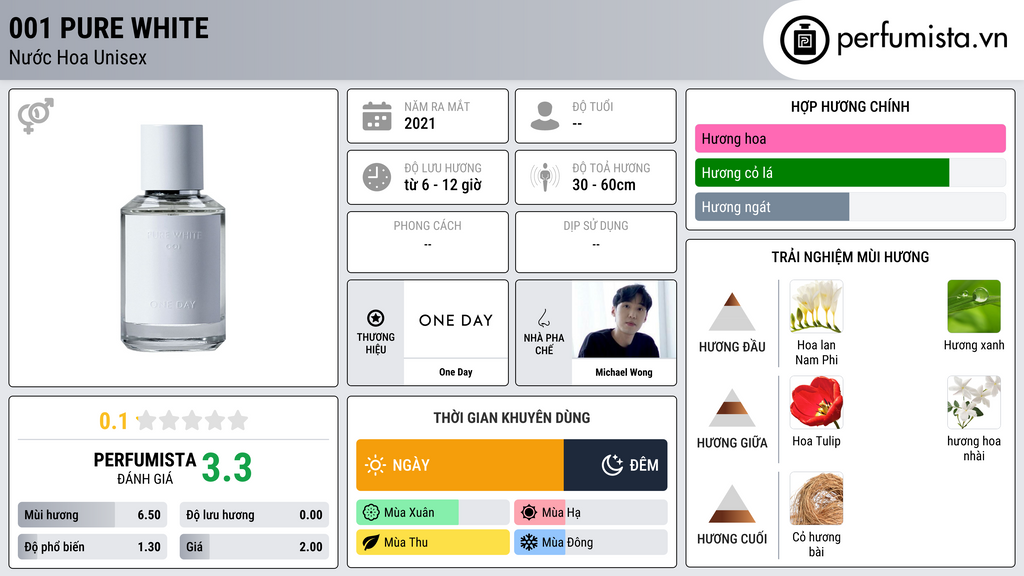Click the One Day brand name link

click(456, 372)
